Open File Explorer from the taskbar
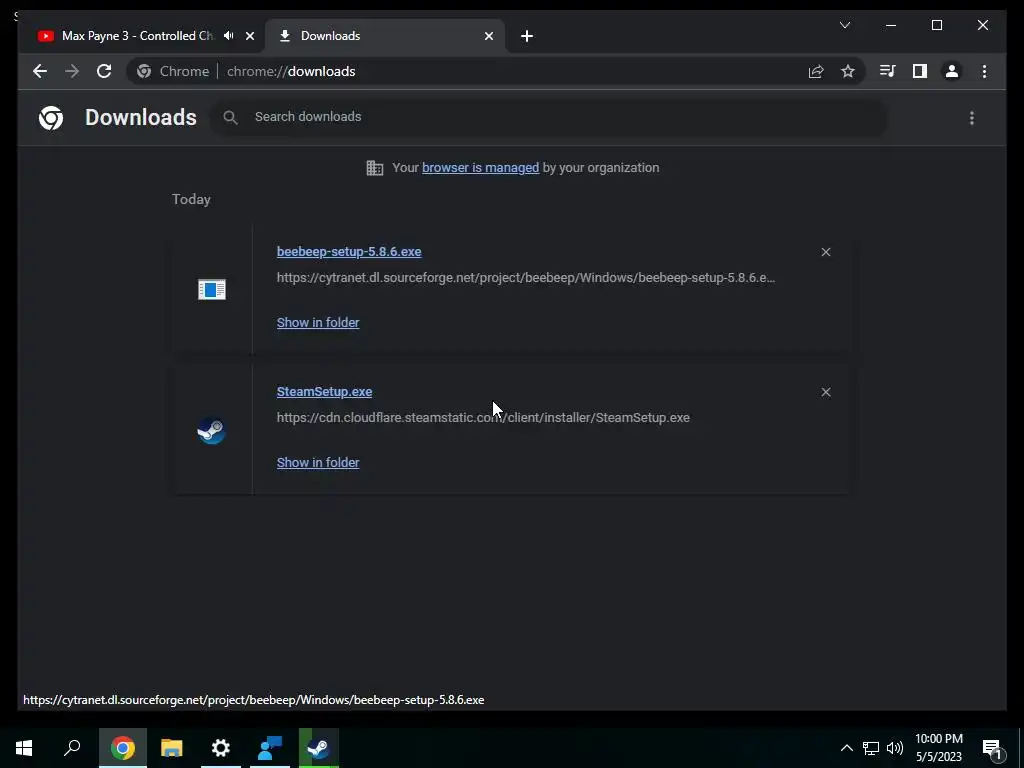 [x=172, y=748]
